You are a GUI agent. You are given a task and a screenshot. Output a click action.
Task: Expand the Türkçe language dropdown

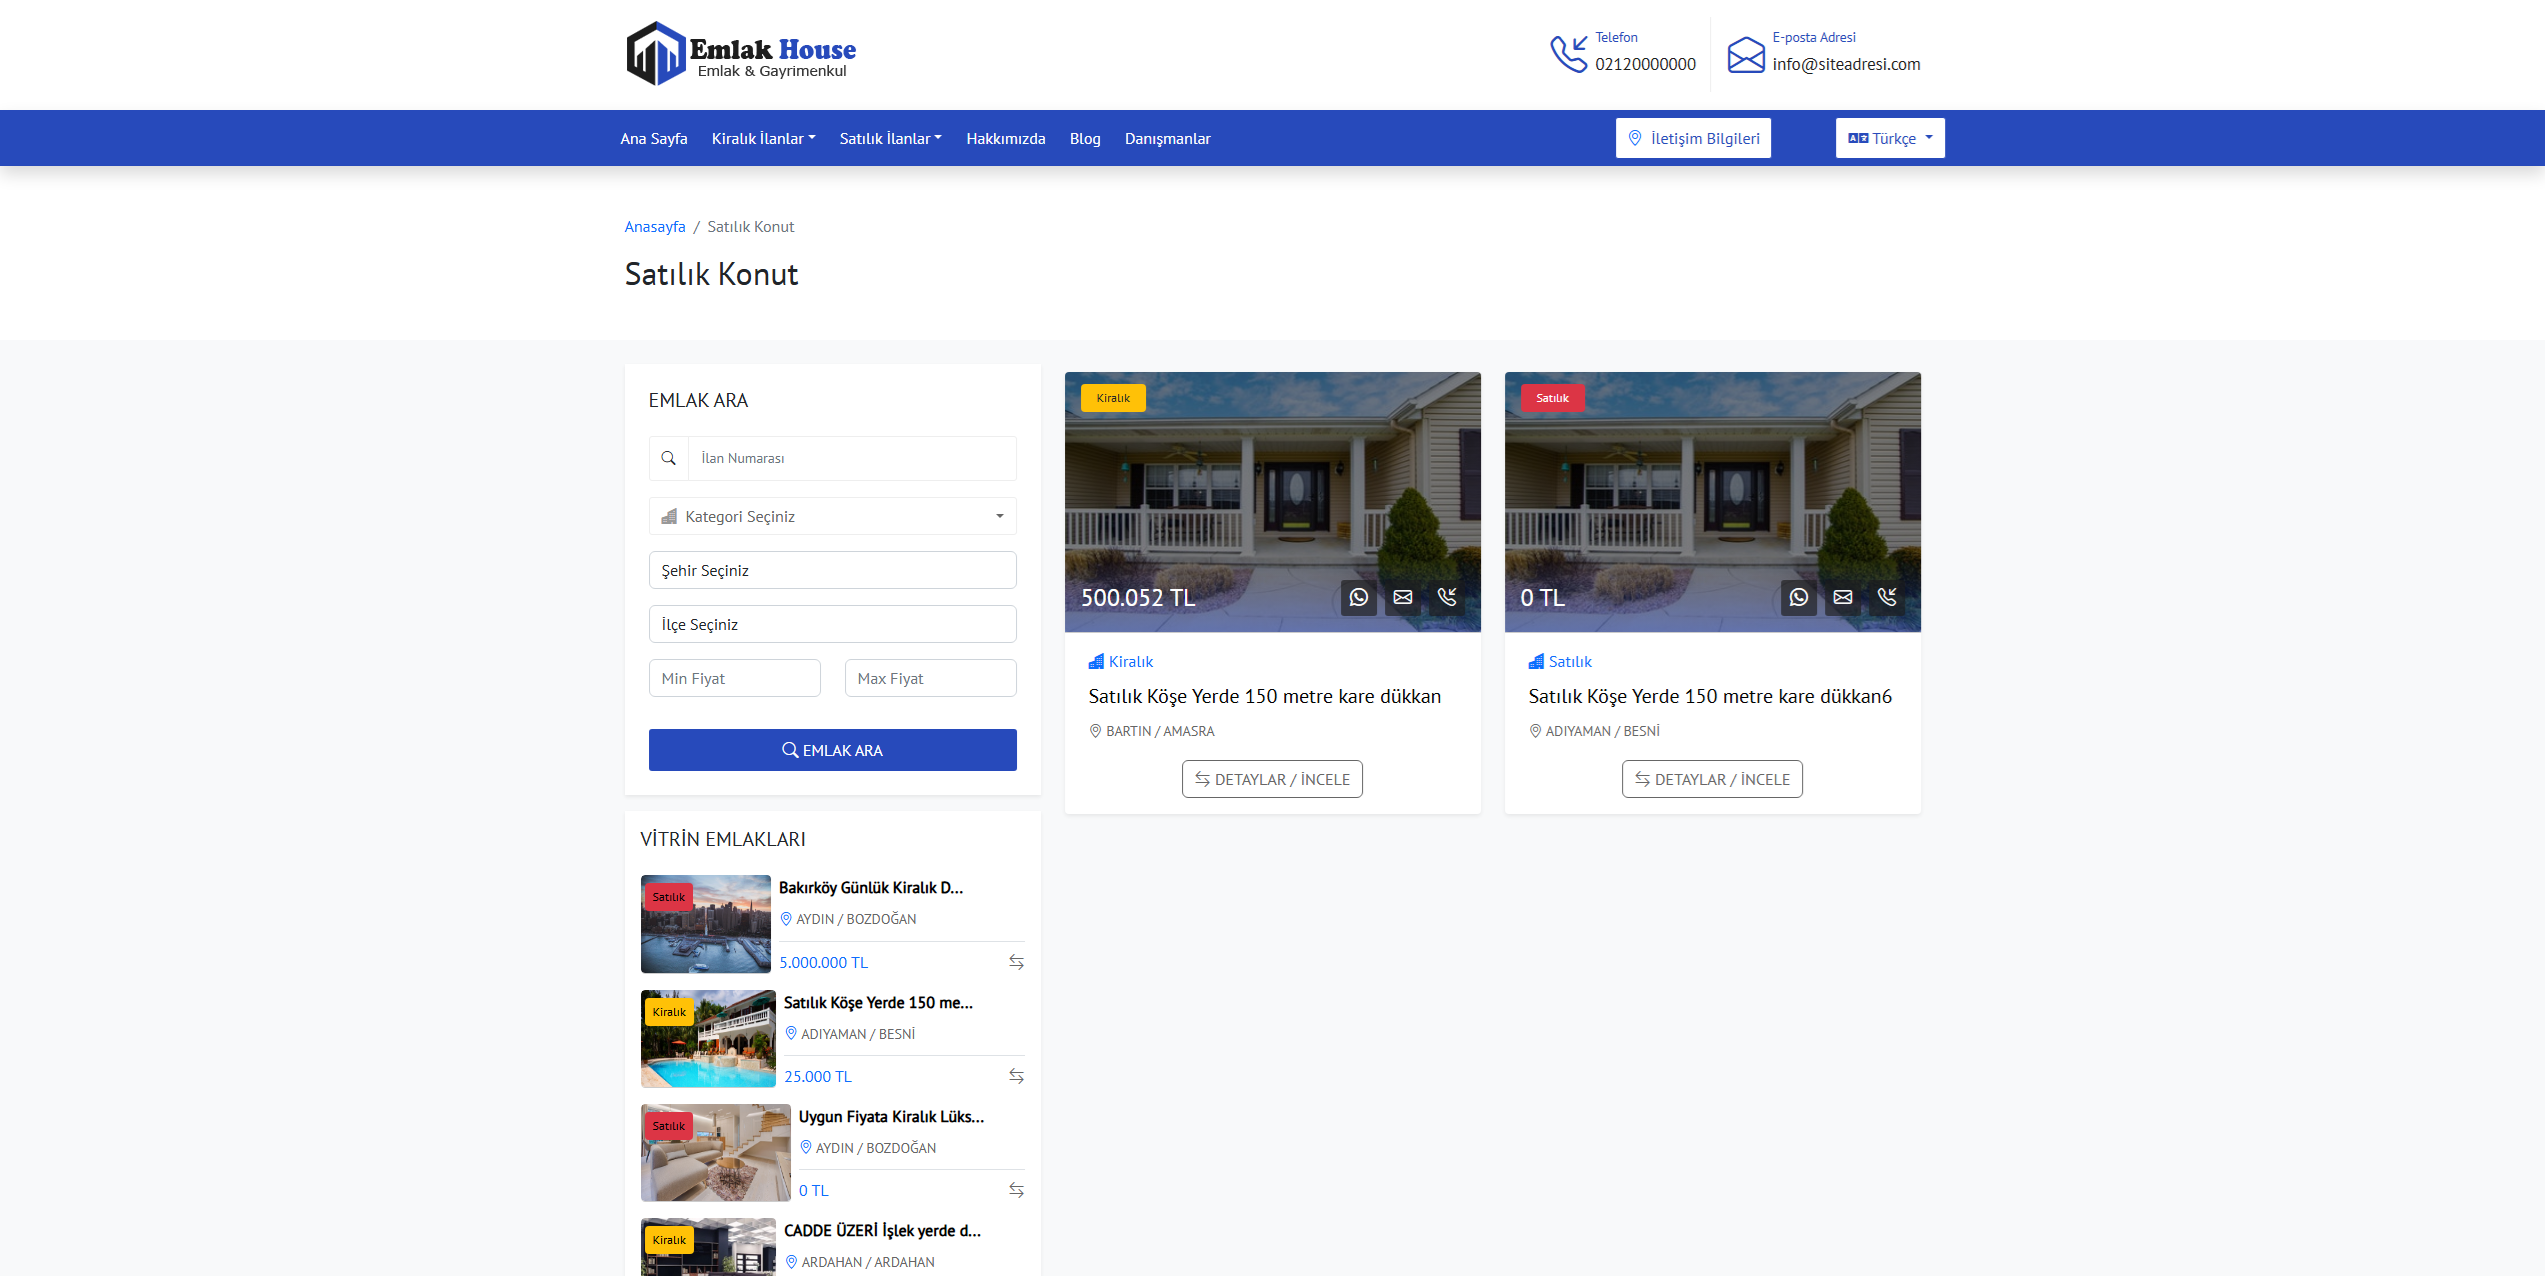[x=1889, y=138]
